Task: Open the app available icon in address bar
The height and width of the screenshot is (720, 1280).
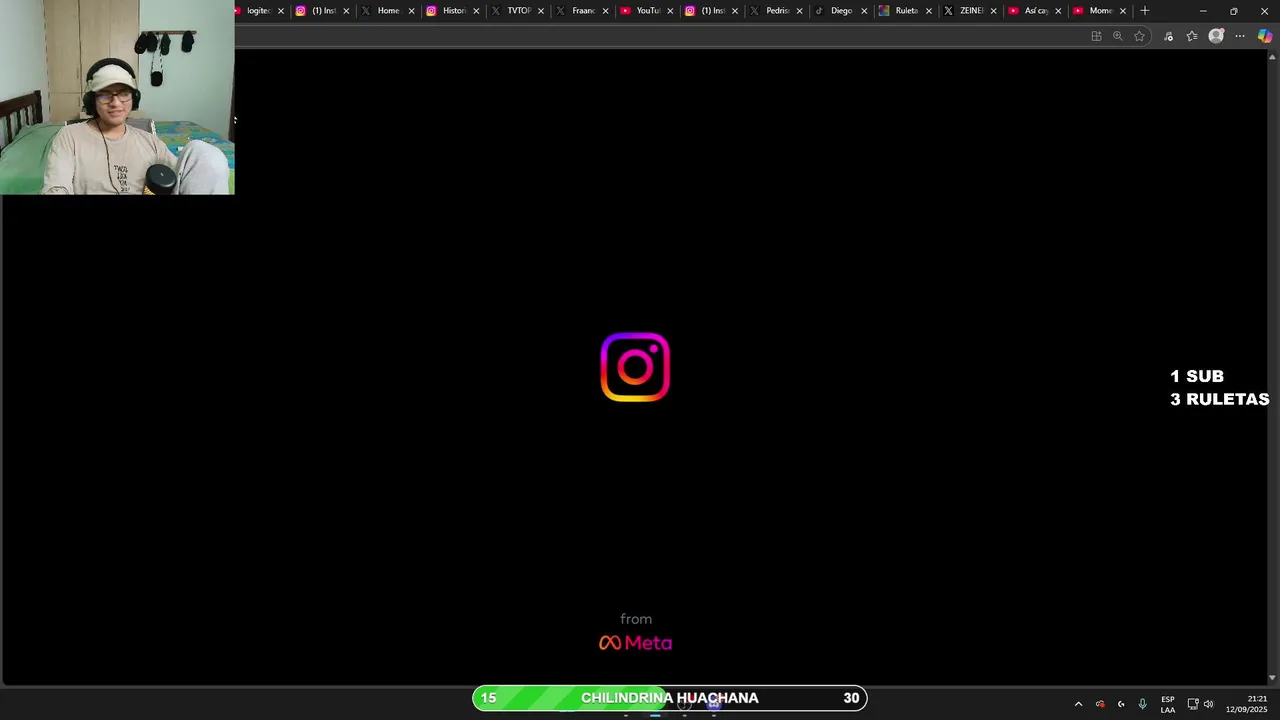Action: (1096, 36)
